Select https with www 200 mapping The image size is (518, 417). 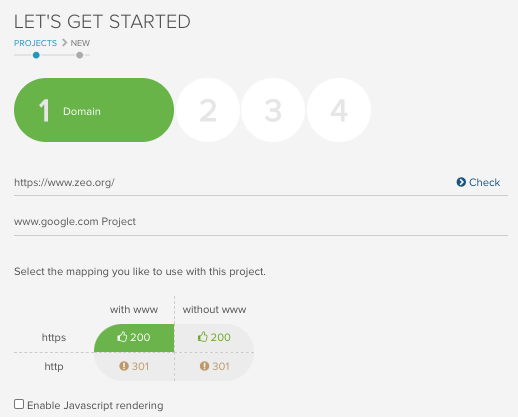tap(134, 338)
